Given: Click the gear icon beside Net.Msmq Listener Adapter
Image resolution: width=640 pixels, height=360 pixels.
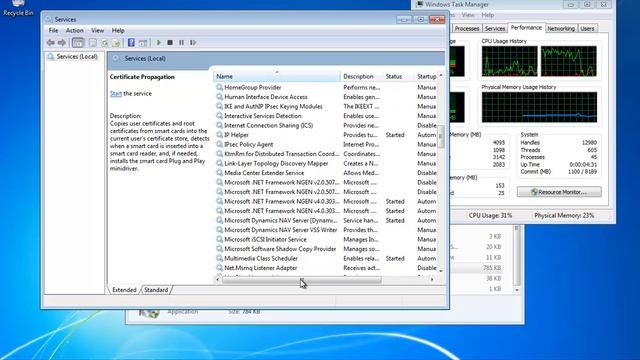Looking at the screenshot, I should (x=220, y=268).
